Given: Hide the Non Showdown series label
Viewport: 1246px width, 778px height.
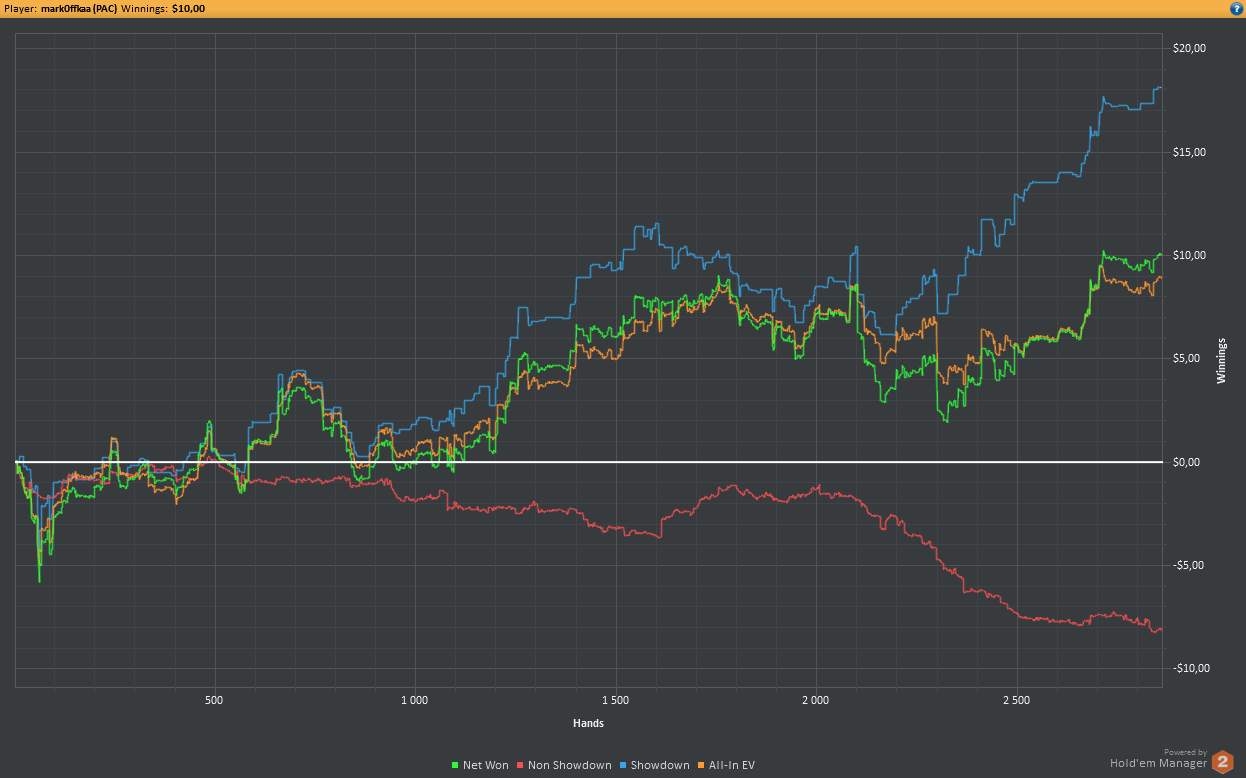Looking at the screenshot, I should click(x=570, y=765).
